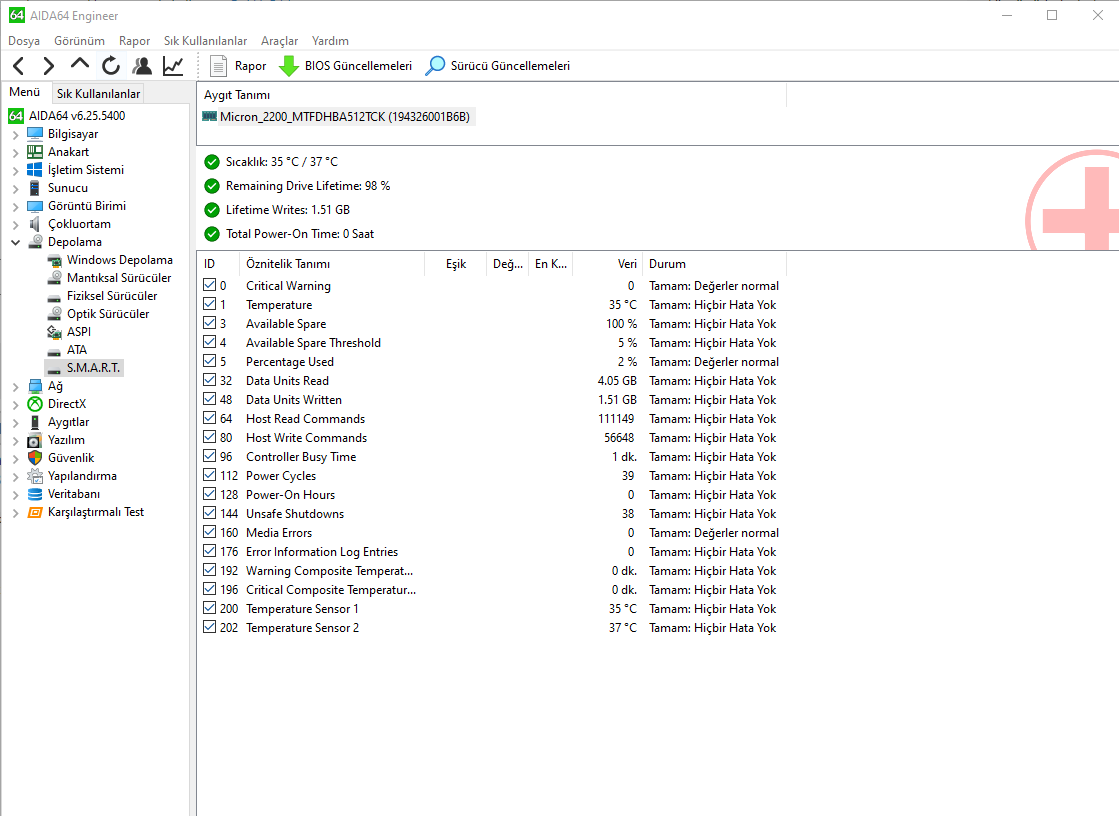Uncheck the Data Units Read attribute
The height and width of the screenshot is (816, 1119).
[209, 380]
